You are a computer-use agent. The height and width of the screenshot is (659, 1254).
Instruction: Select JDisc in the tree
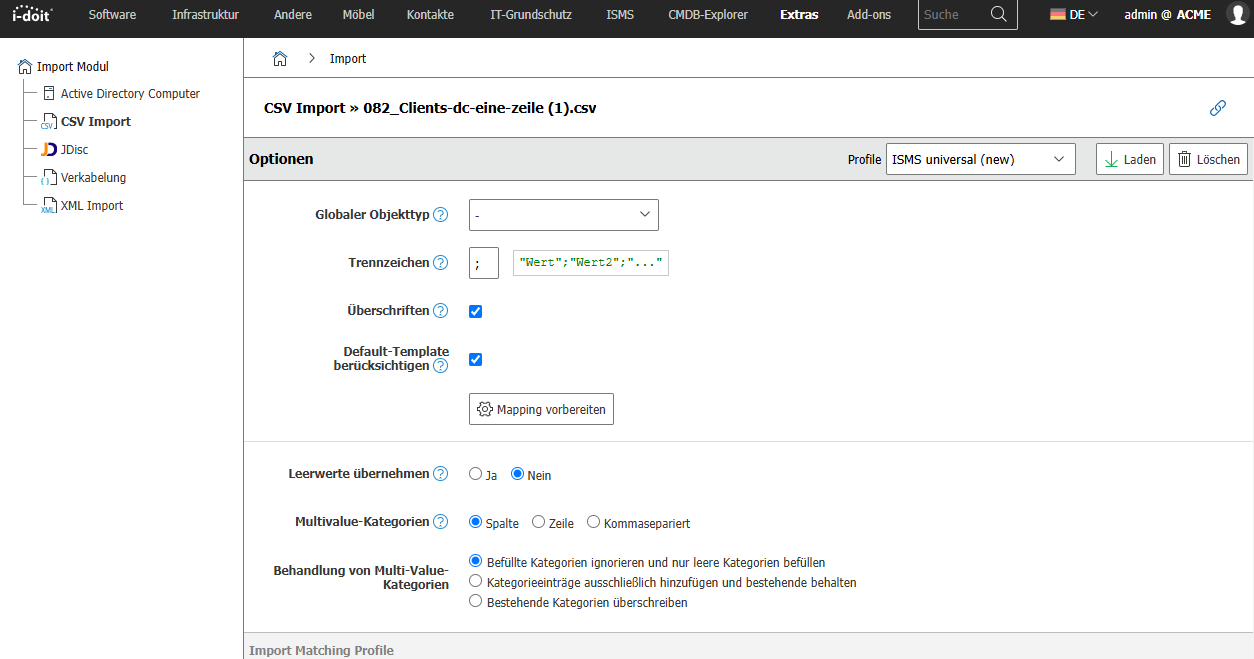pyautogui.click(x=75, y=150)
